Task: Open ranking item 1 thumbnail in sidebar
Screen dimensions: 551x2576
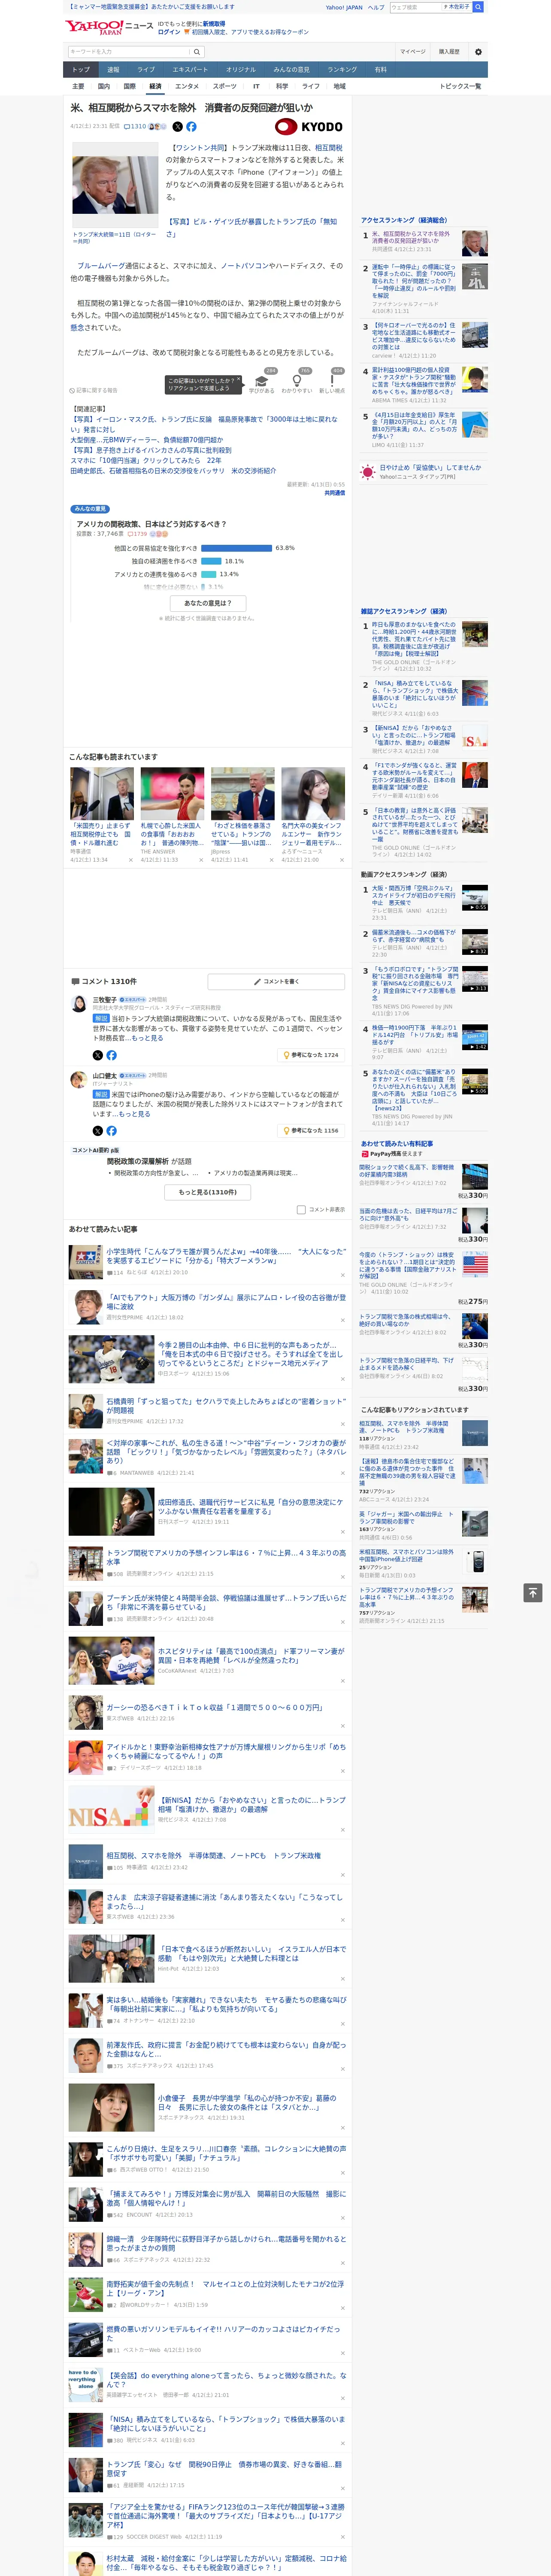Action: pyautogui.click(x=475, y=244)
